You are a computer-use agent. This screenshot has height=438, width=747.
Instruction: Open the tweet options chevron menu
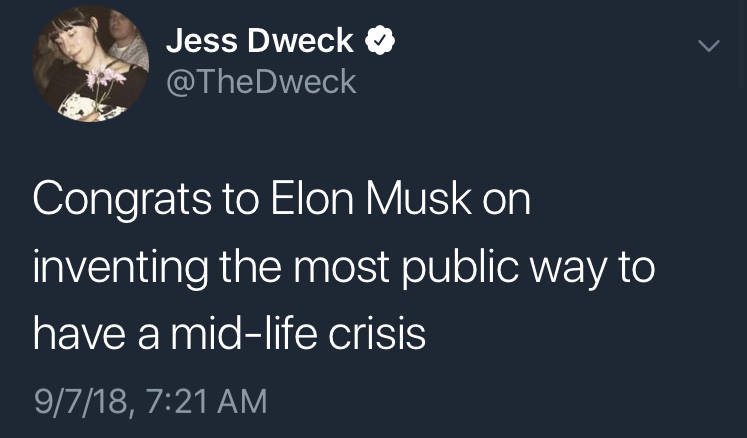pos(708,46)
